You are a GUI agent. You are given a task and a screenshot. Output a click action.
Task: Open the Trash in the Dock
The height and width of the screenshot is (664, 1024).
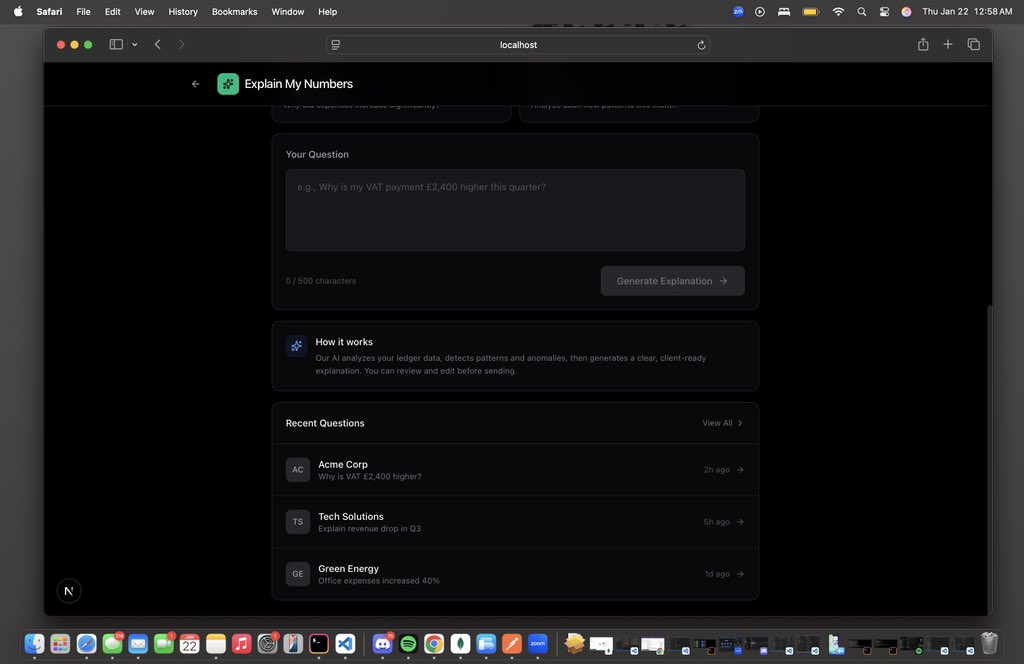point(989,644)
